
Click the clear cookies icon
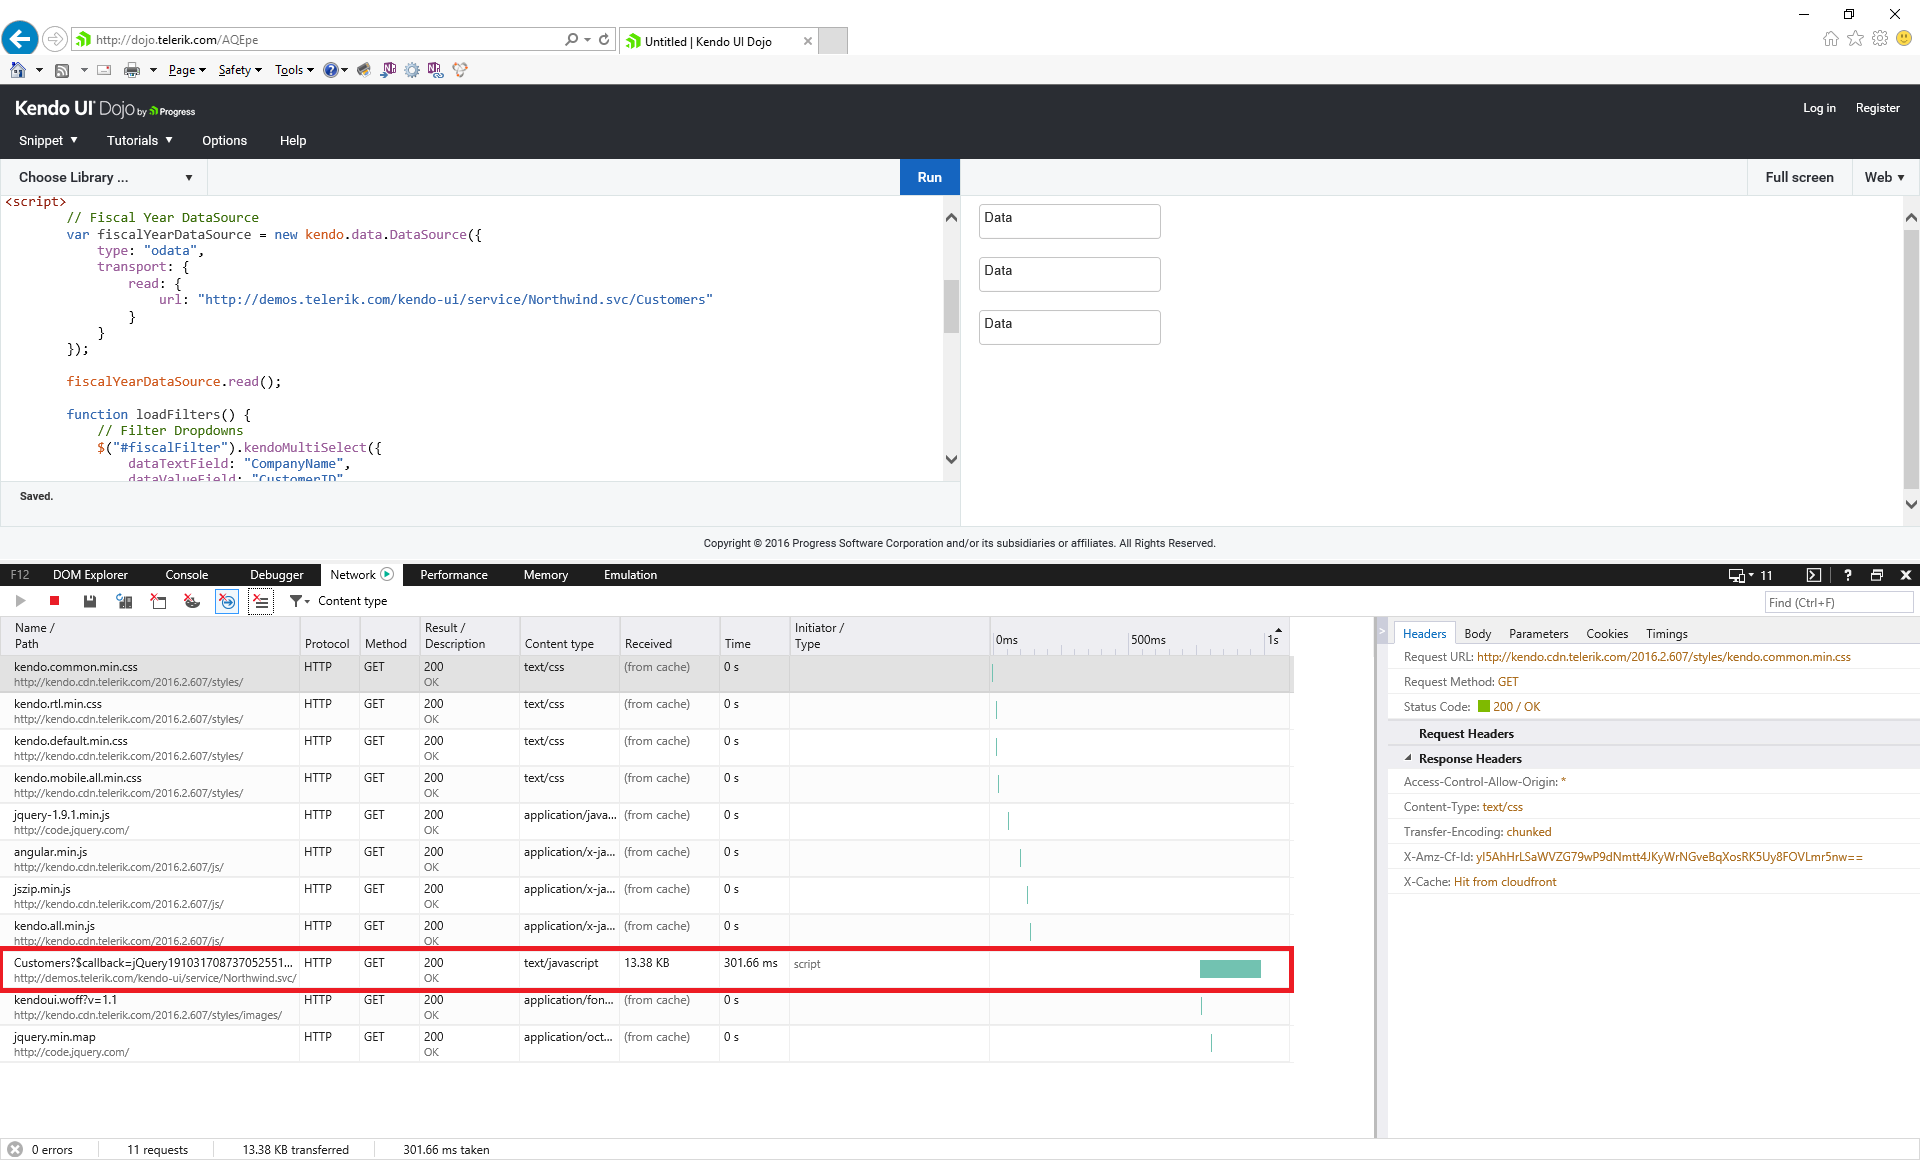(192, 601)
